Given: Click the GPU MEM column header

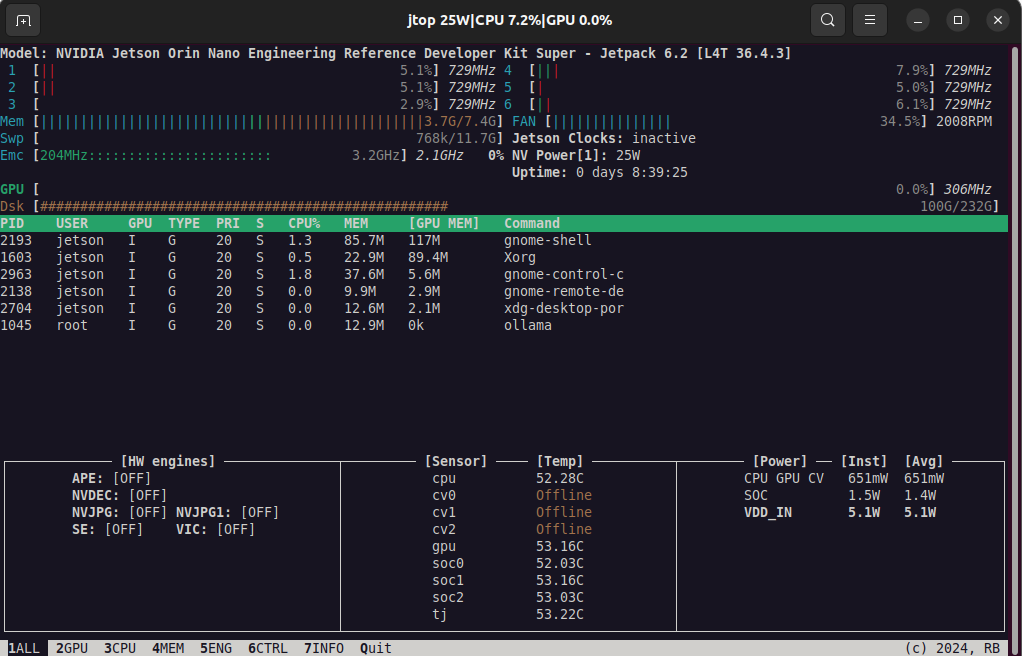Looking at the screenshot, I should click(444, 223).
